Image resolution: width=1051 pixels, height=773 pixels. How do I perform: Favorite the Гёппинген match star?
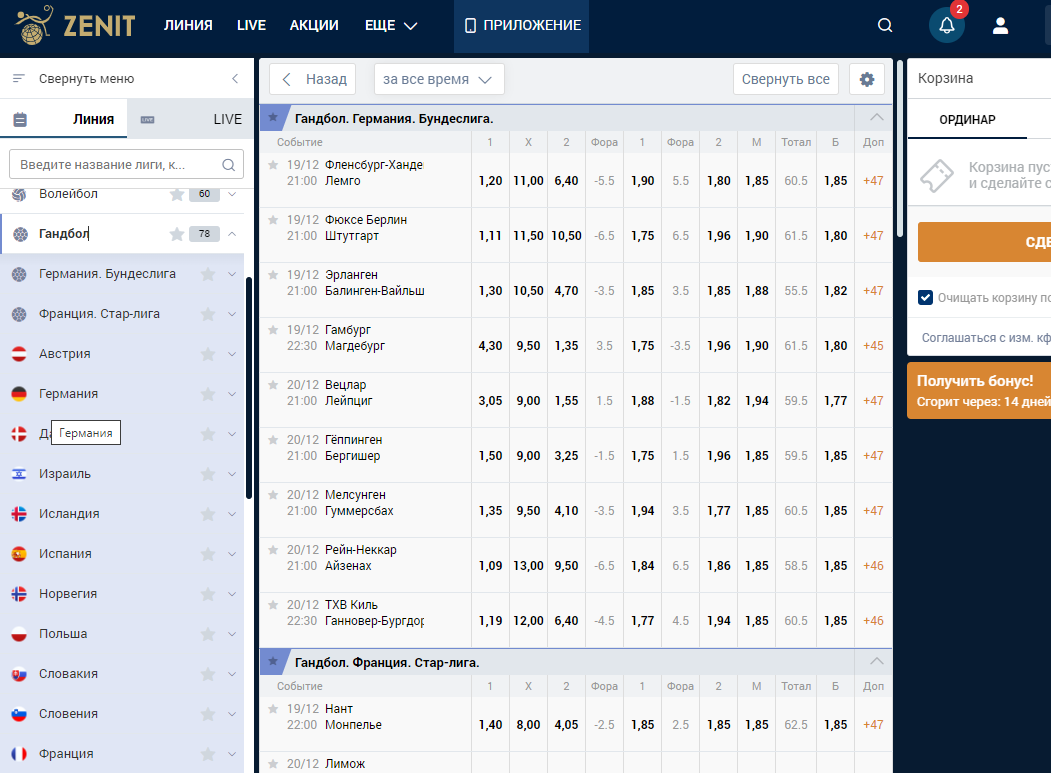[273, 439]
